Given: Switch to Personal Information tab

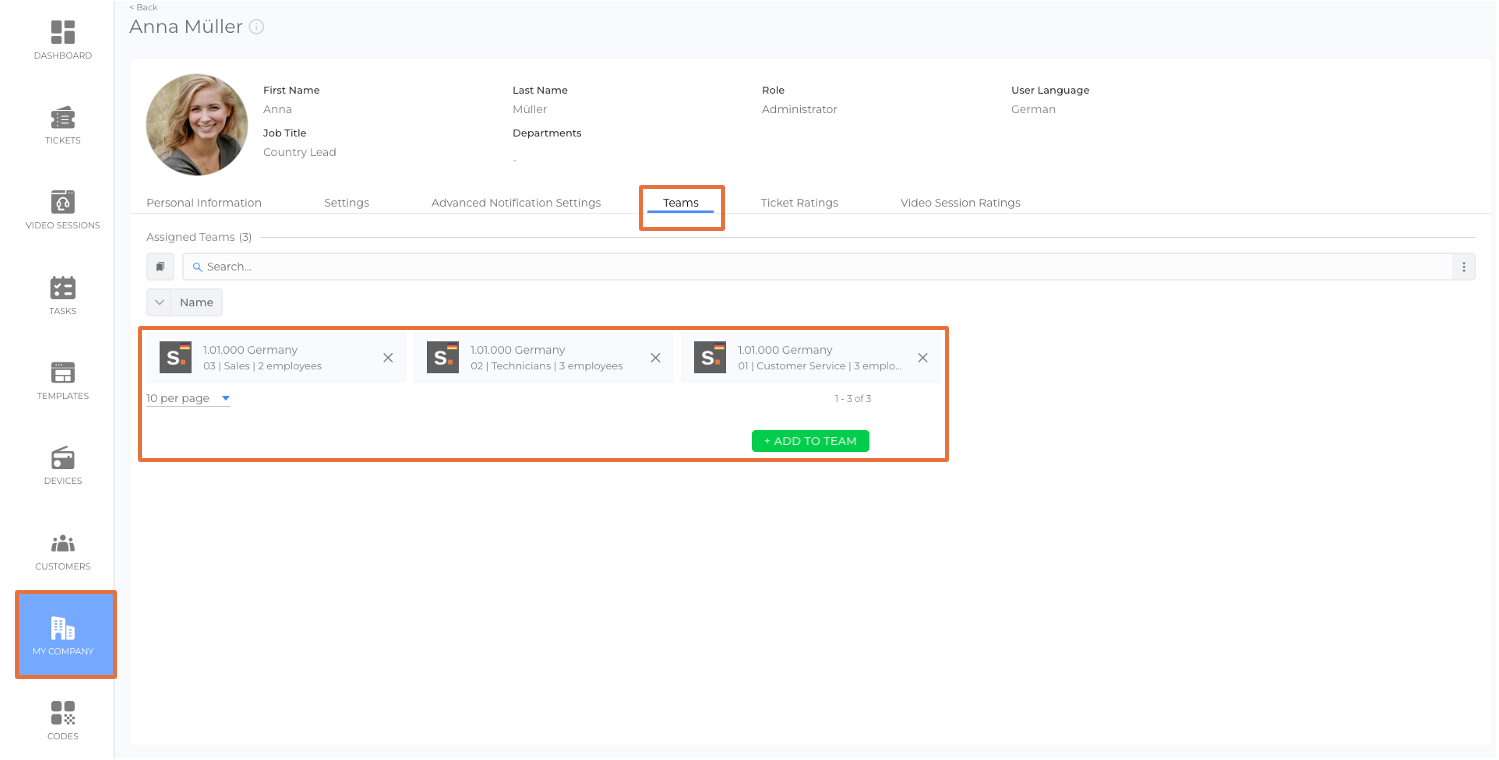Looking at the screenshot, I should tap(204, 203).
